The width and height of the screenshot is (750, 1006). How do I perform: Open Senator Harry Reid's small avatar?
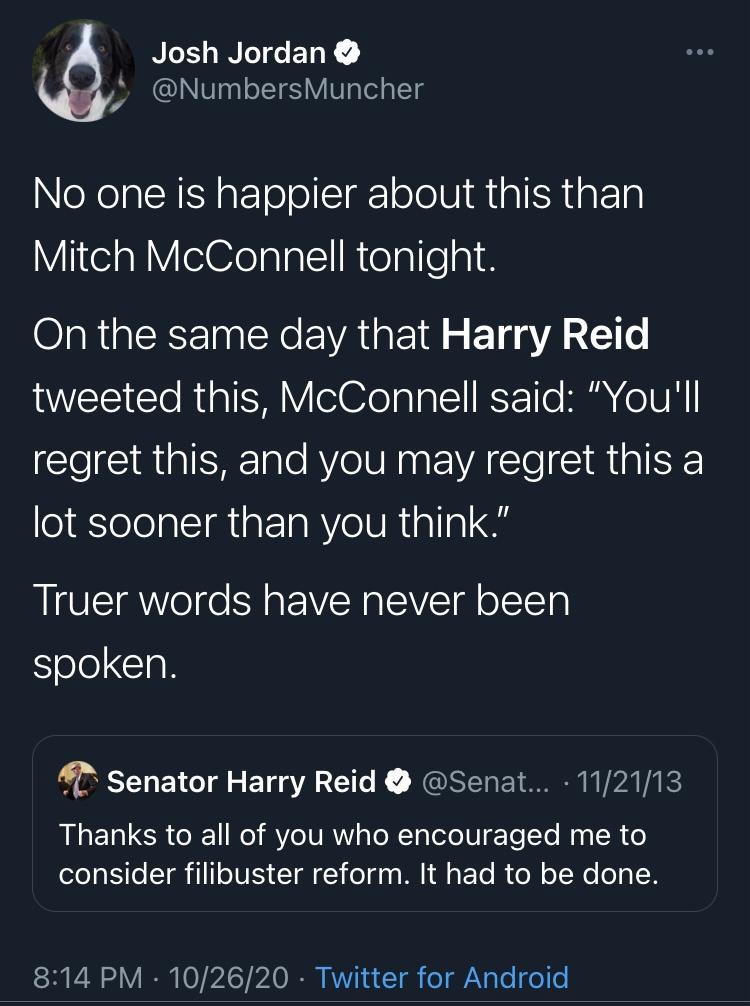78,781
